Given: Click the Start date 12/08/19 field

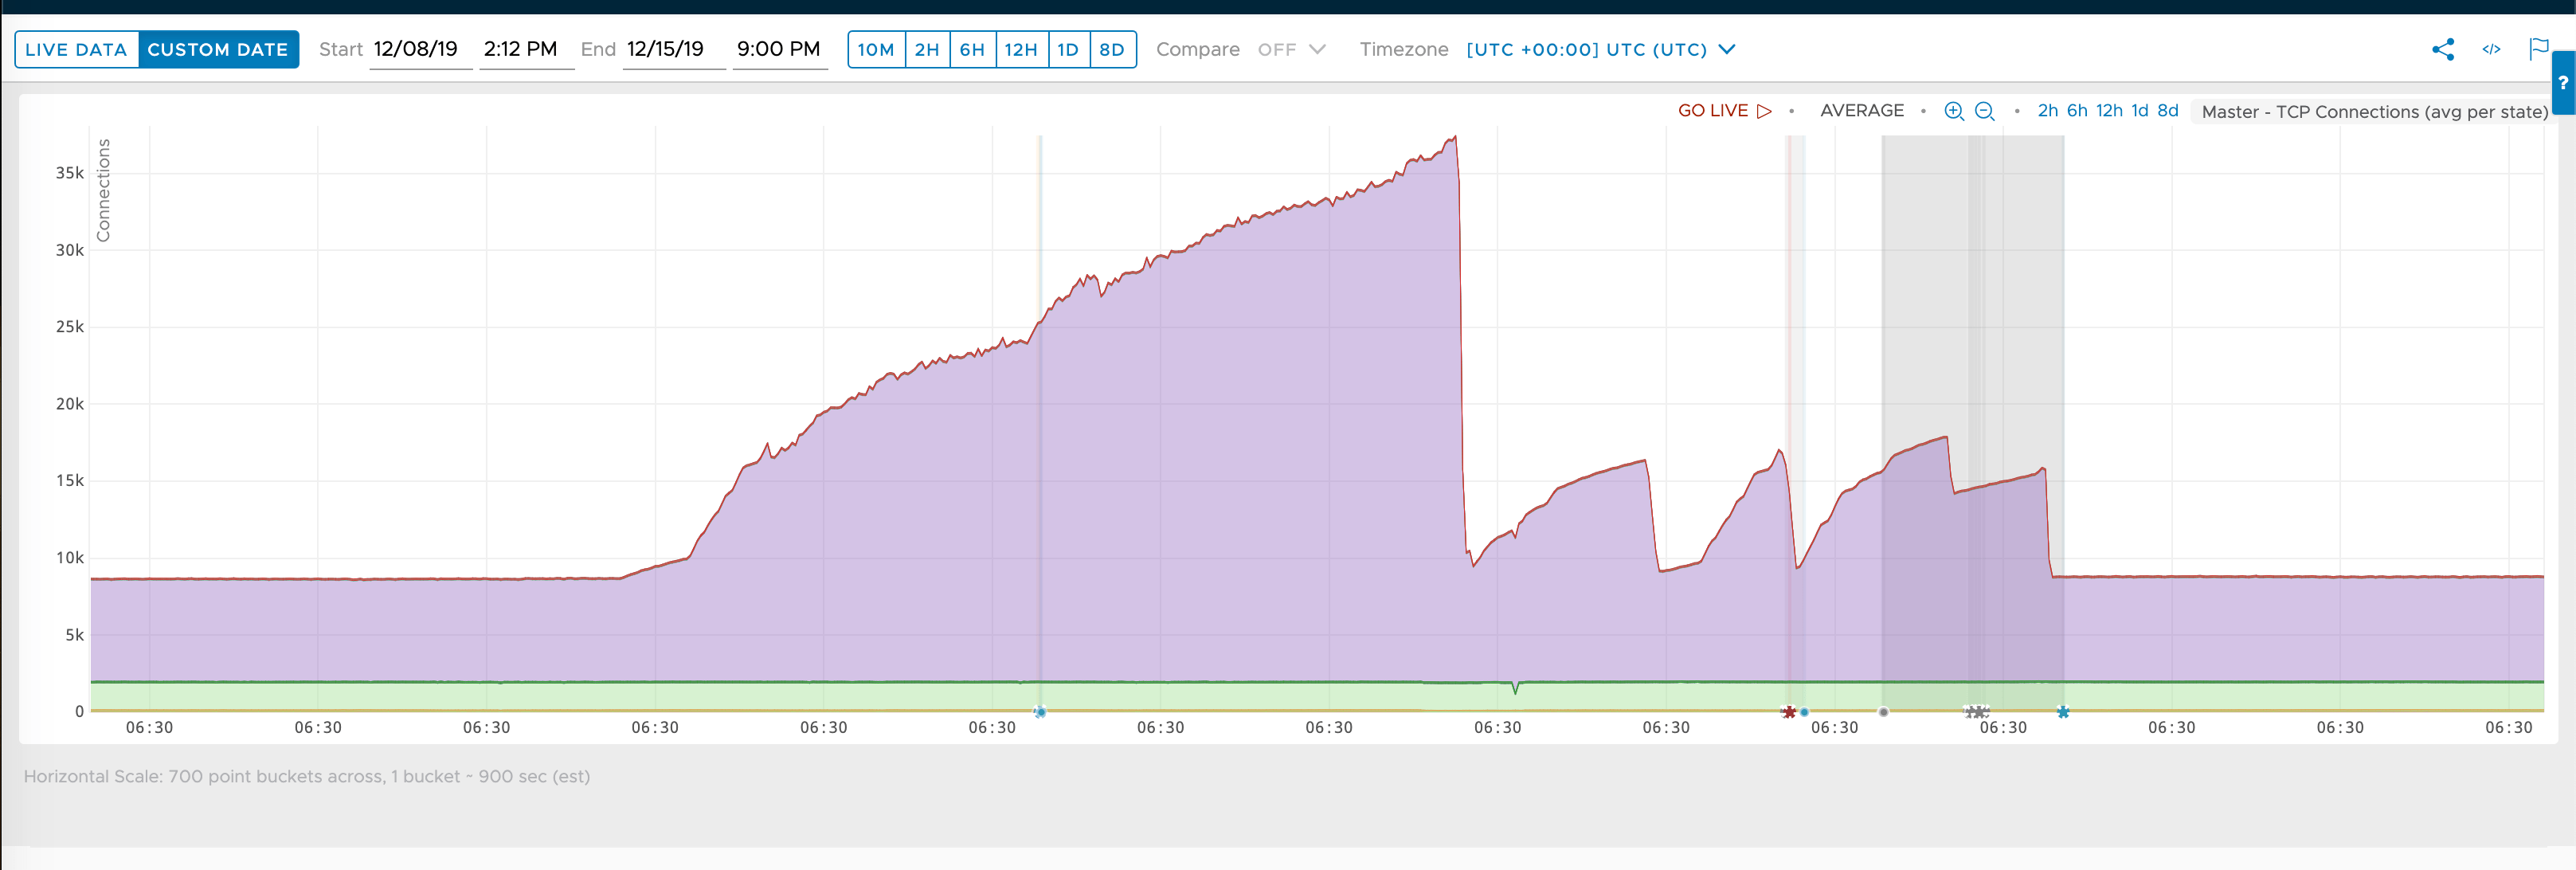Looking at the screenshot, I should coord(420,49).
